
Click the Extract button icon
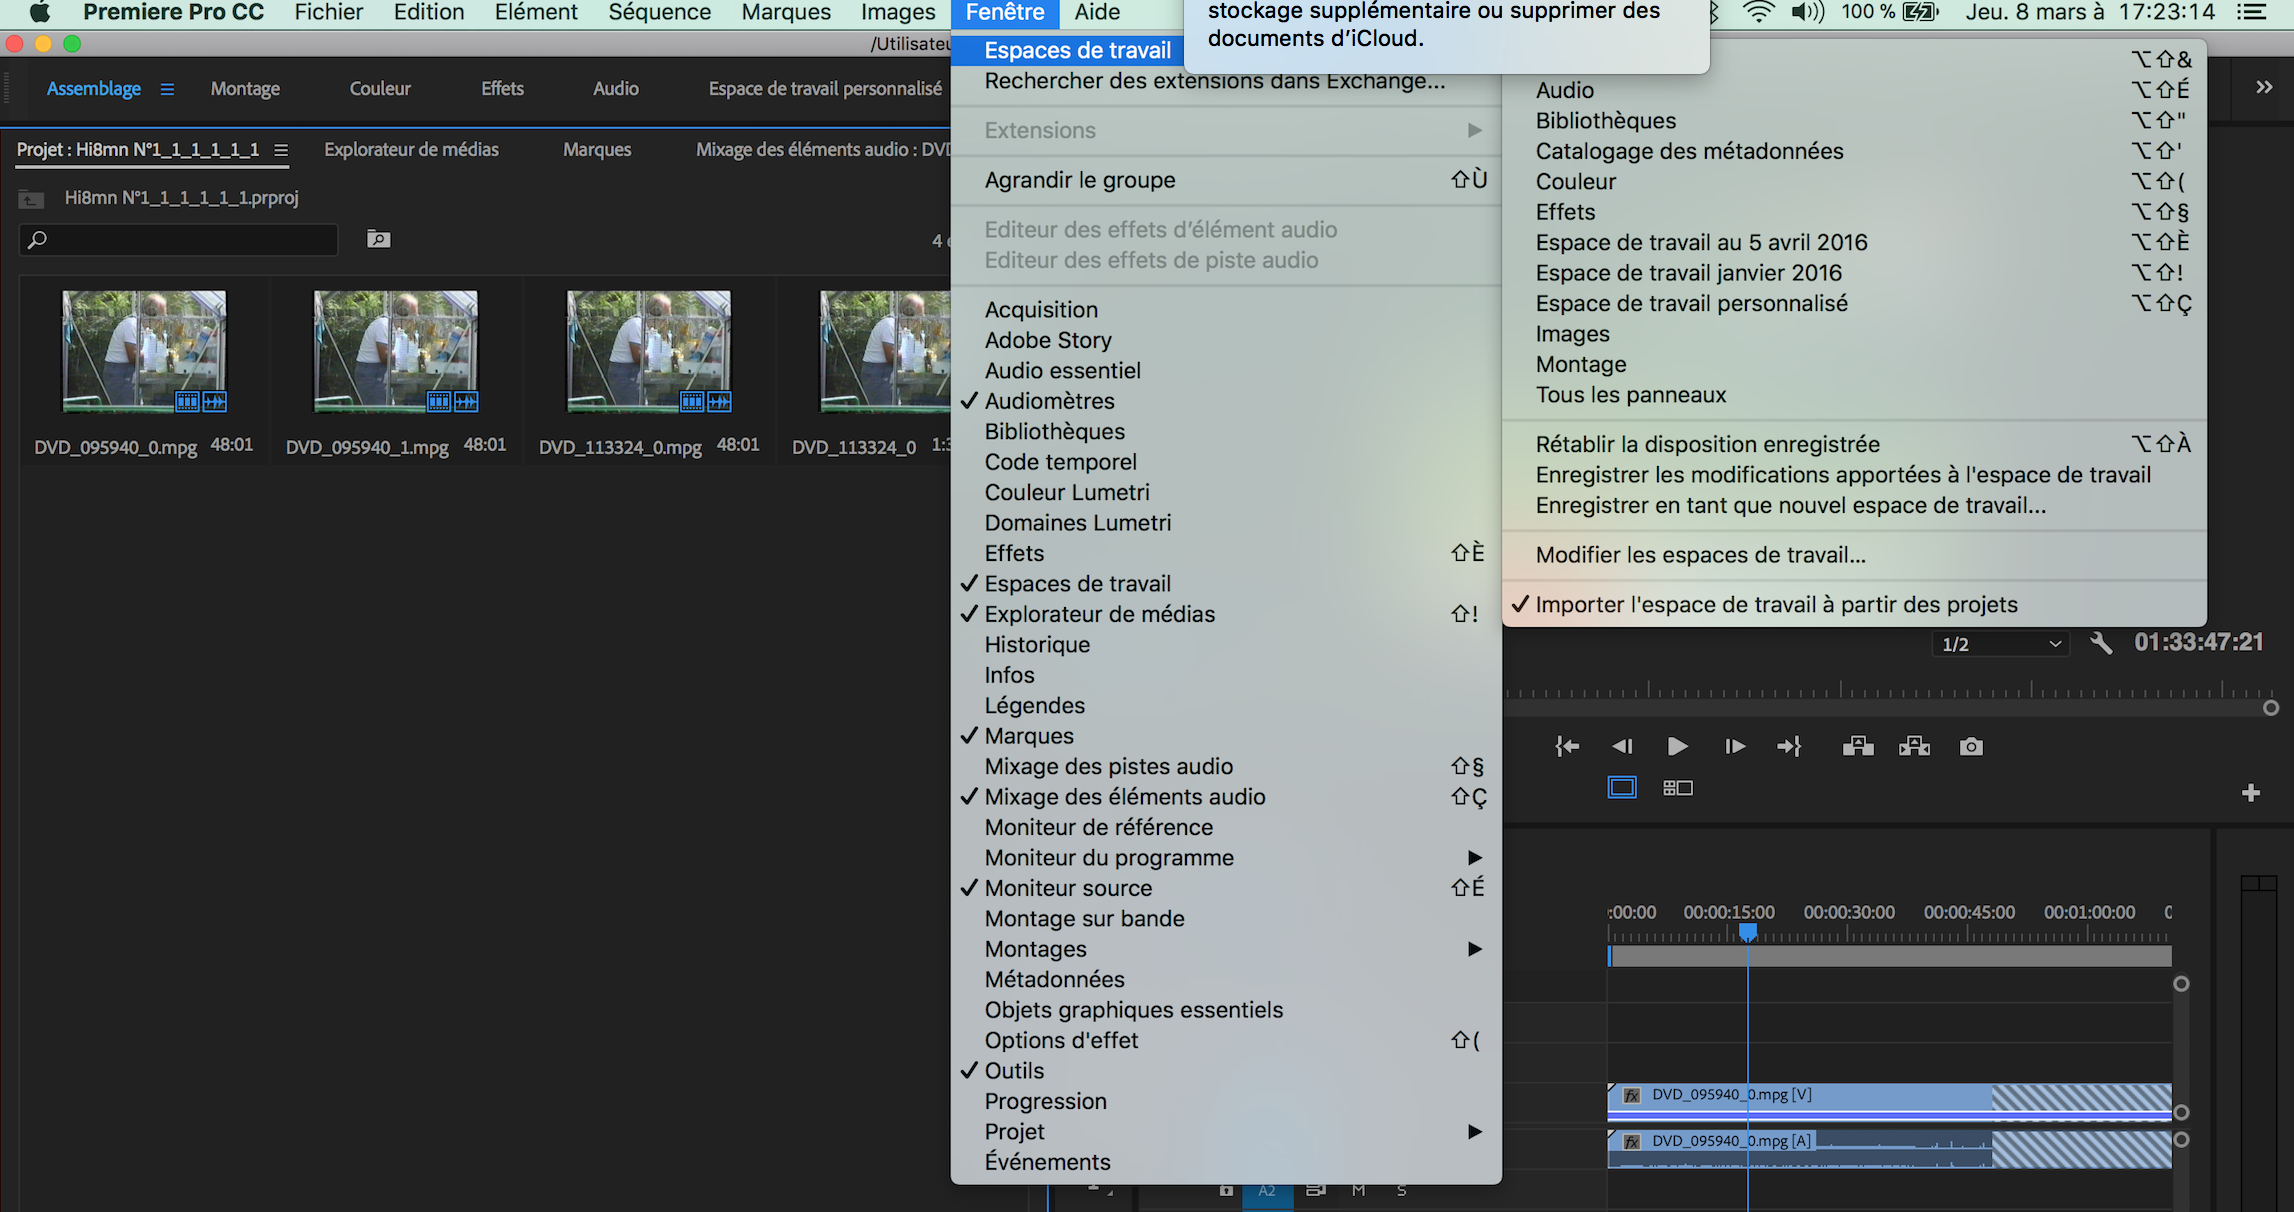click(x=1914, y=746)
